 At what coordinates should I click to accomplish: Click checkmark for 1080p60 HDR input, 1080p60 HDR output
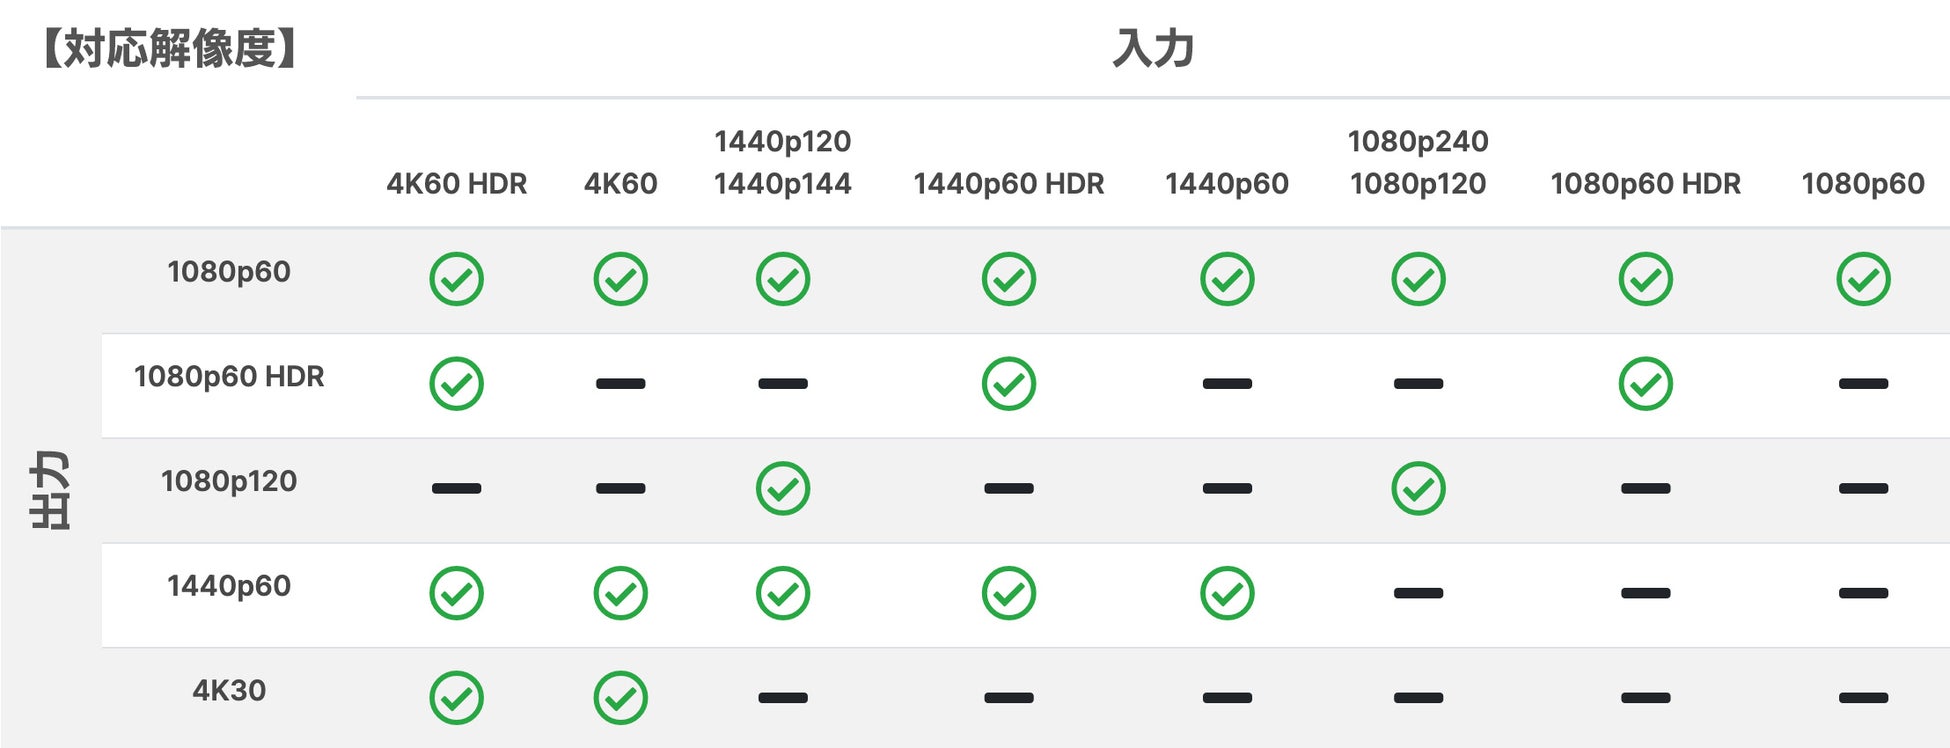click(x=1645, y=384)
